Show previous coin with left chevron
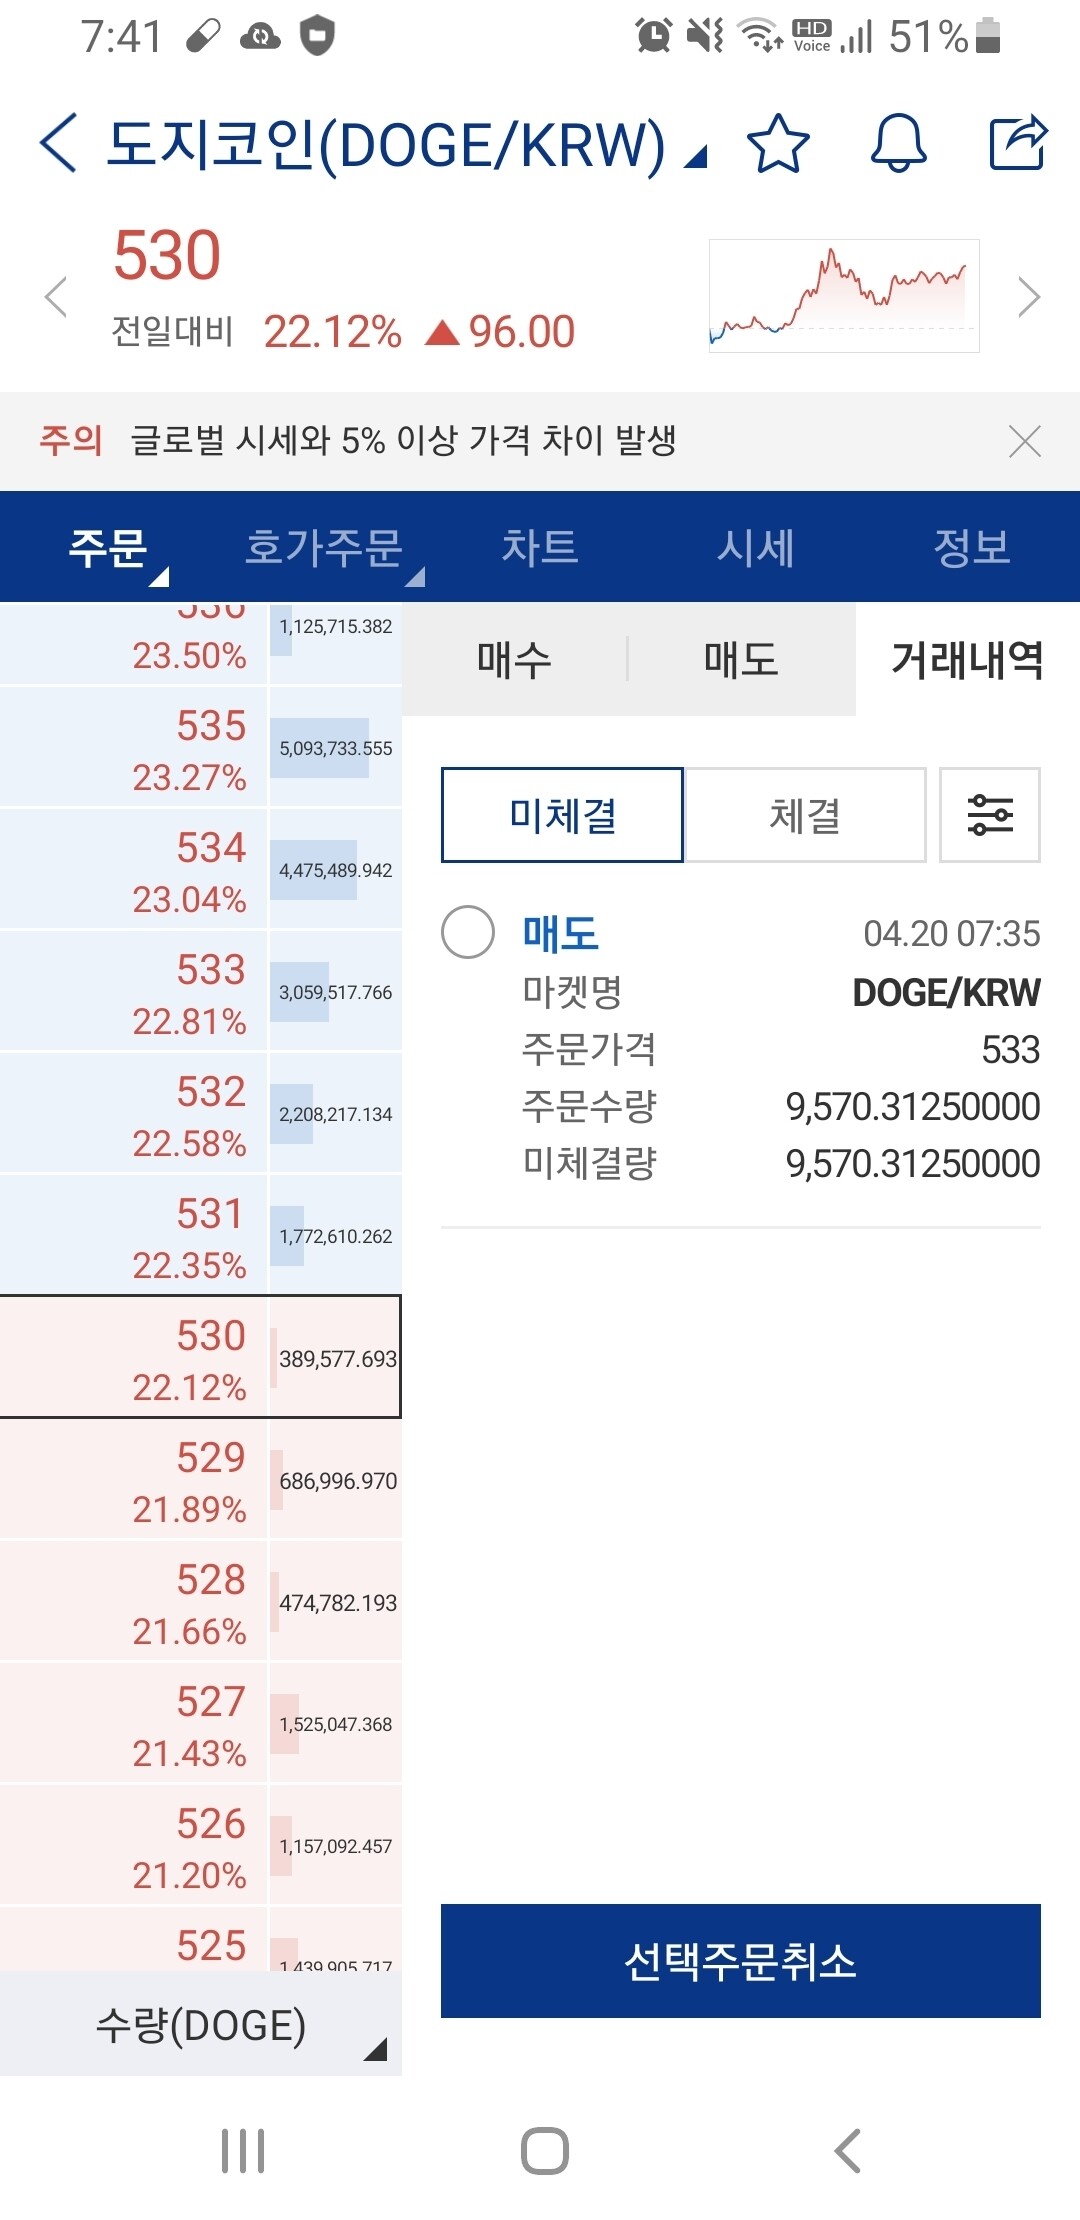Screen dimensions: 1080x2220 56,297
